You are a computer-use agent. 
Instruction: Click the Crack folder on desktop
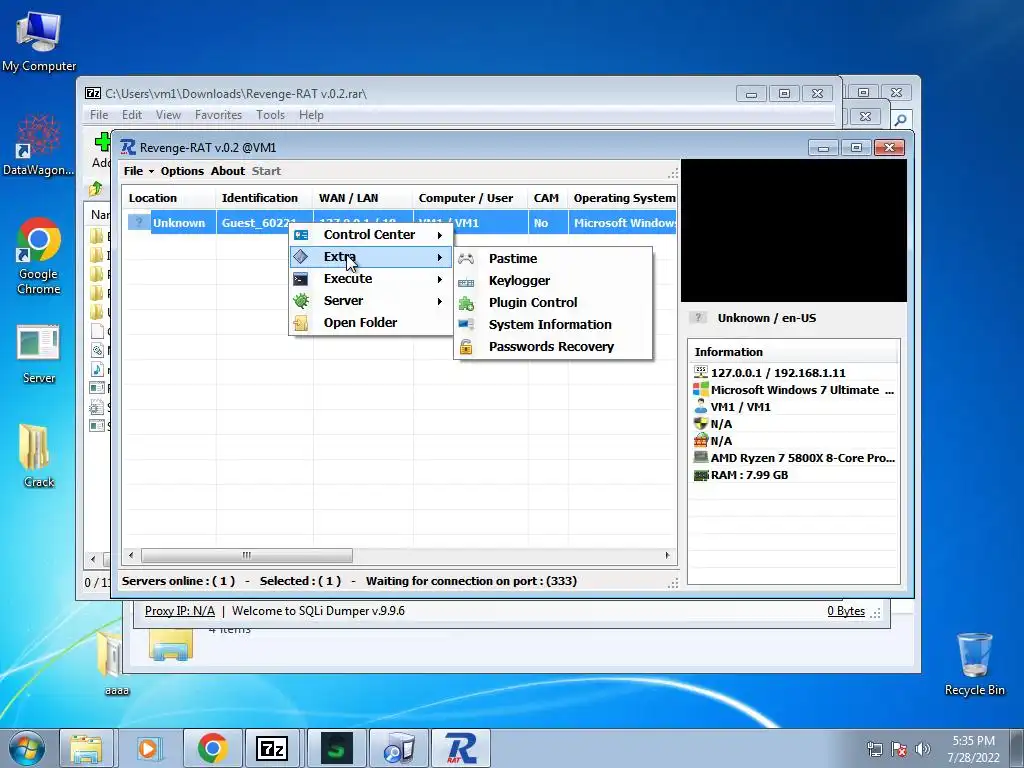coord(39,456)
